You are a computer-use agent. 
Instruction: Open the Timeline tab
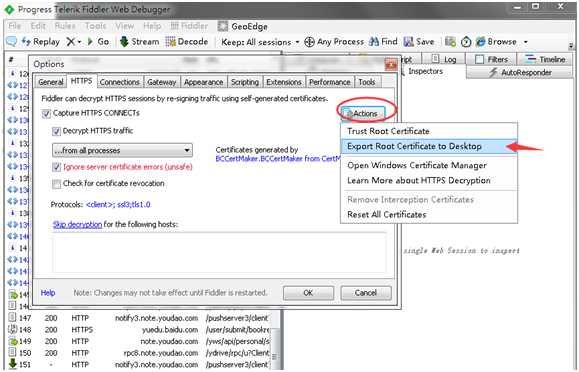coord(545,59)
